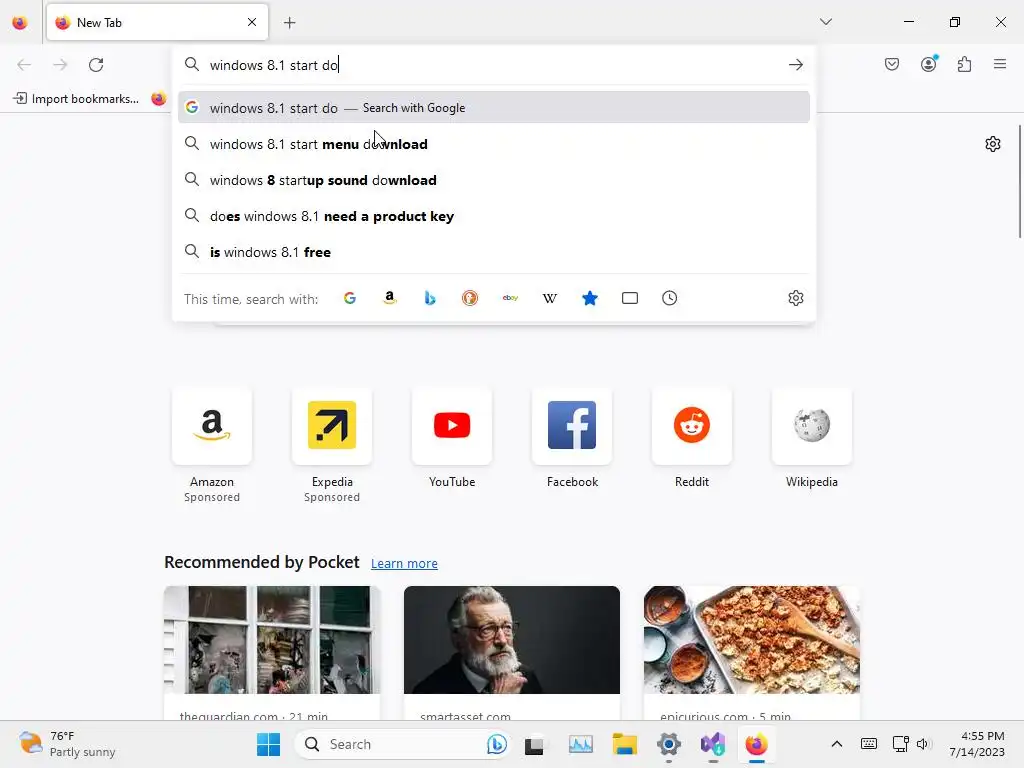This screenshot has width=1024, height=768.
Task: Open the Getting Started Firefox bookmark icon
Action: tap(159, 99)
